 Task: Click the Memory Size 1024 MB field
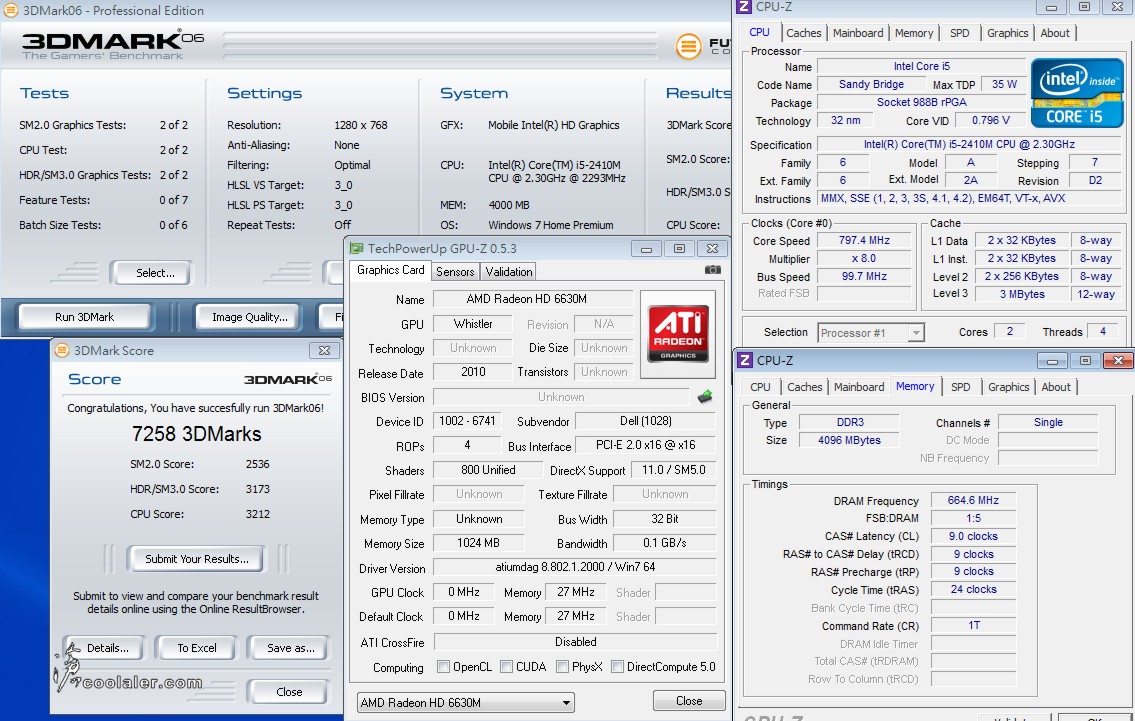click(478, 543)
